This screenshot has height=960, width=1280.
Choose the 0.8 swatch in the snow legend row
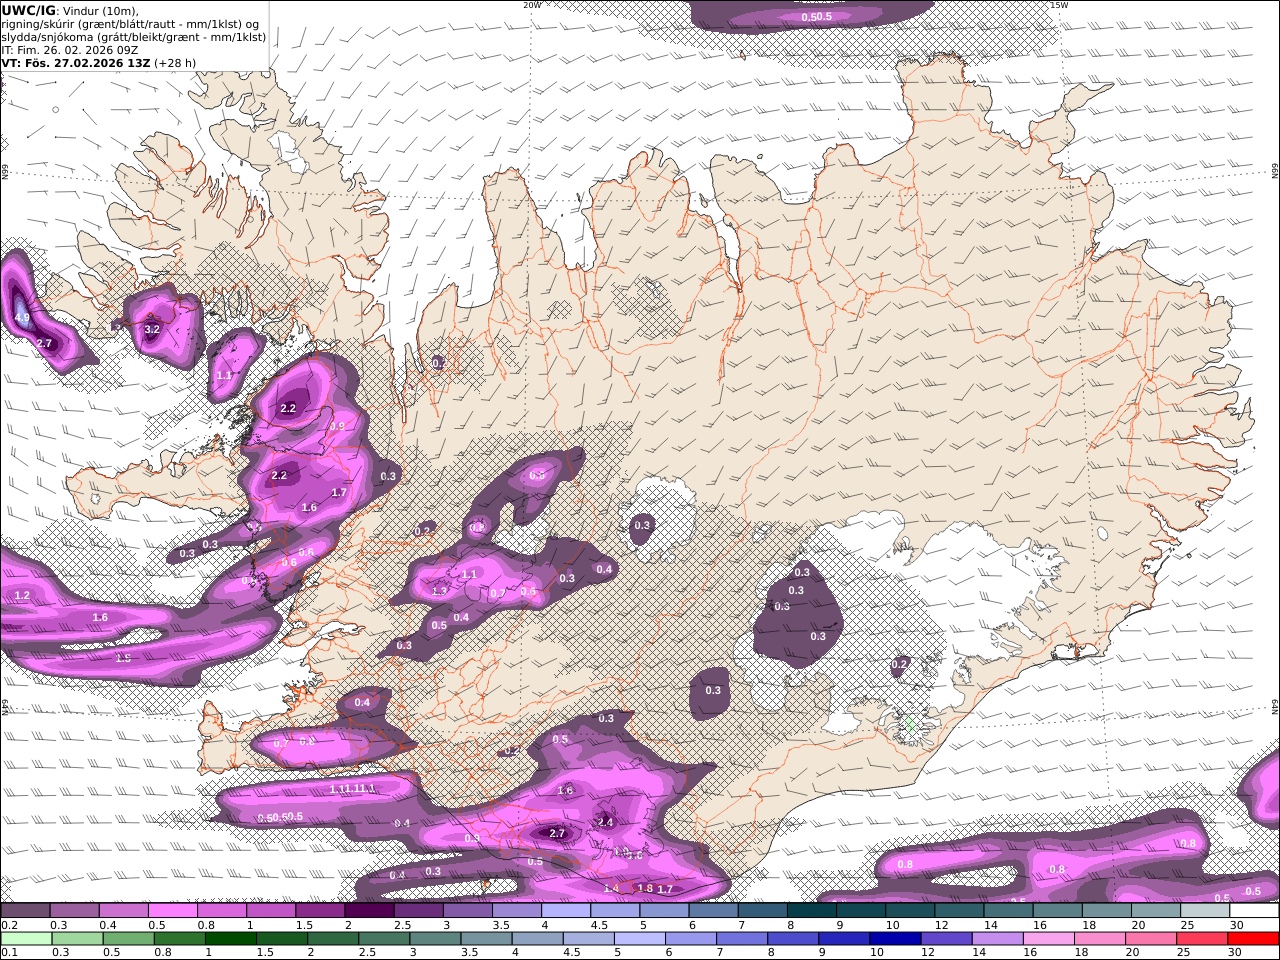221,910
